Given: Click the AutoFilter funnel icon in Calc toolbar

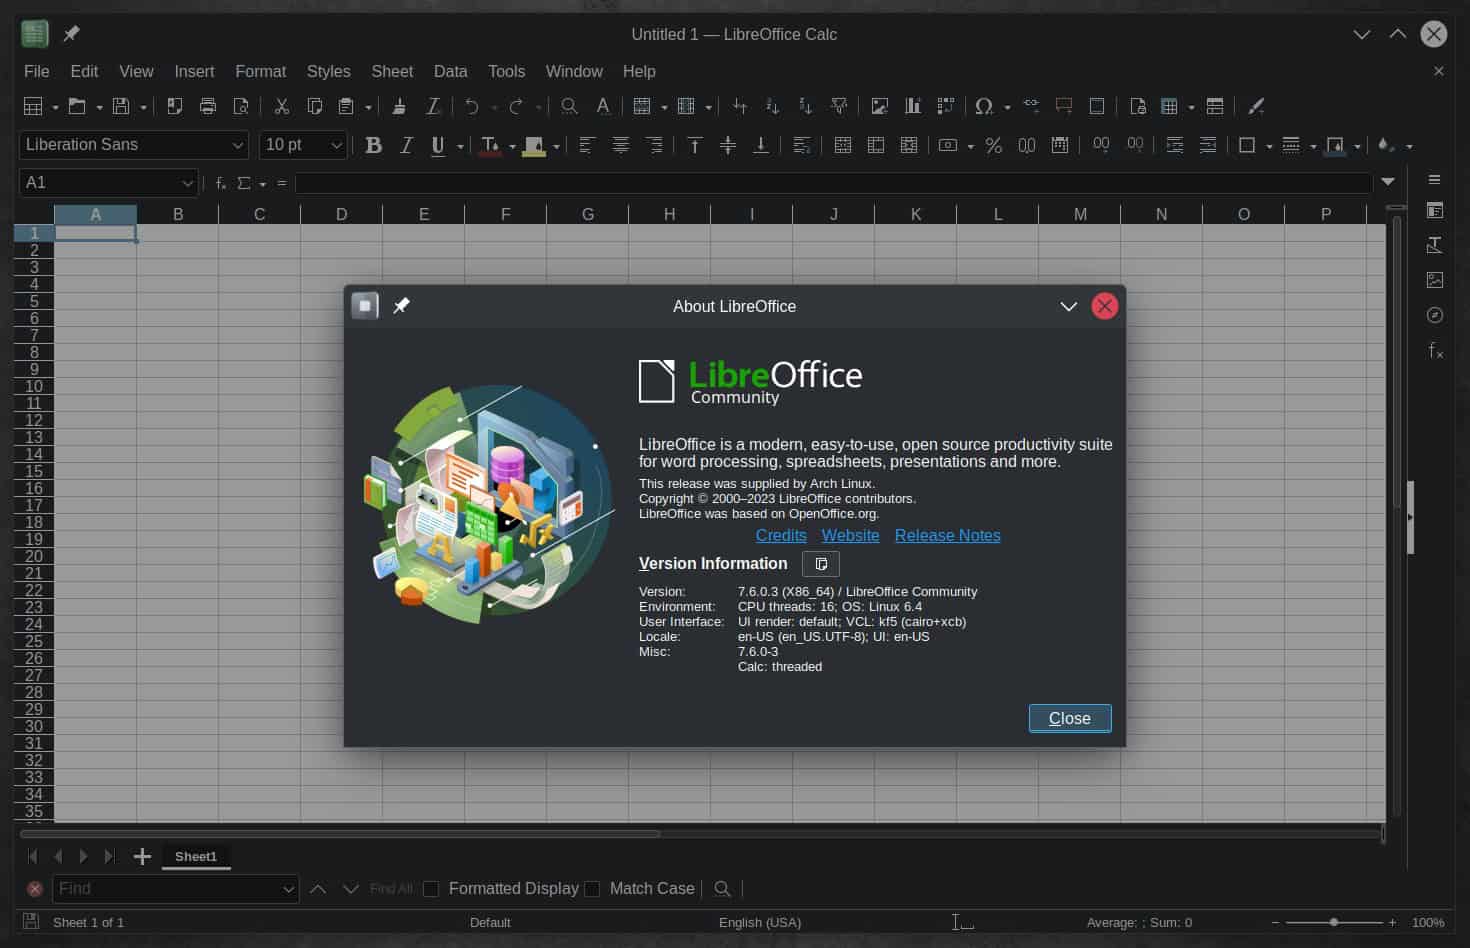Looking at the screenshot, I should click(x=839, y=106).
